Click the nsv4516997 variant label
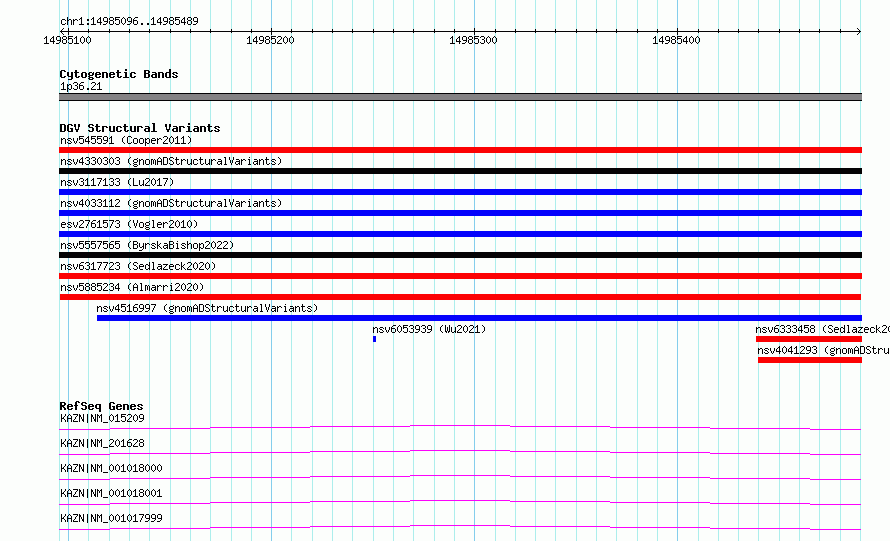 click(207, 308)
